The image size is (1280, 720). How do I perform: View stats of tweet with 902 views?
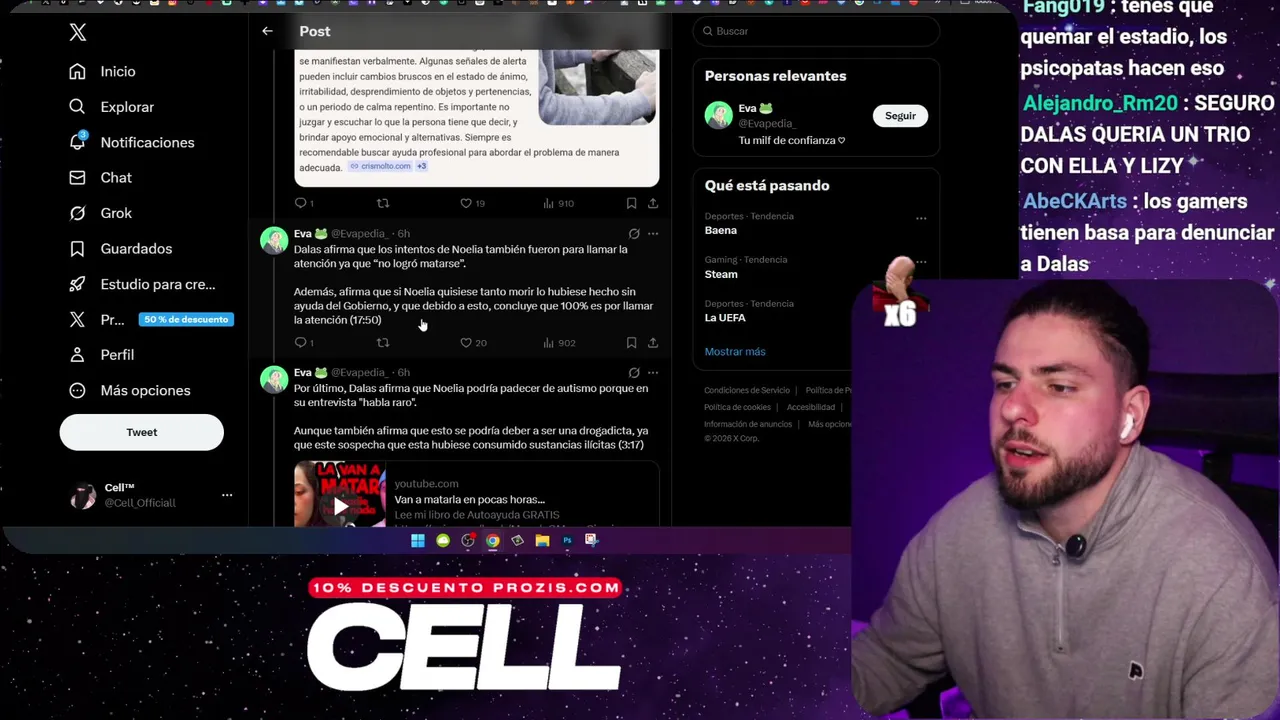tap(559, 343)
